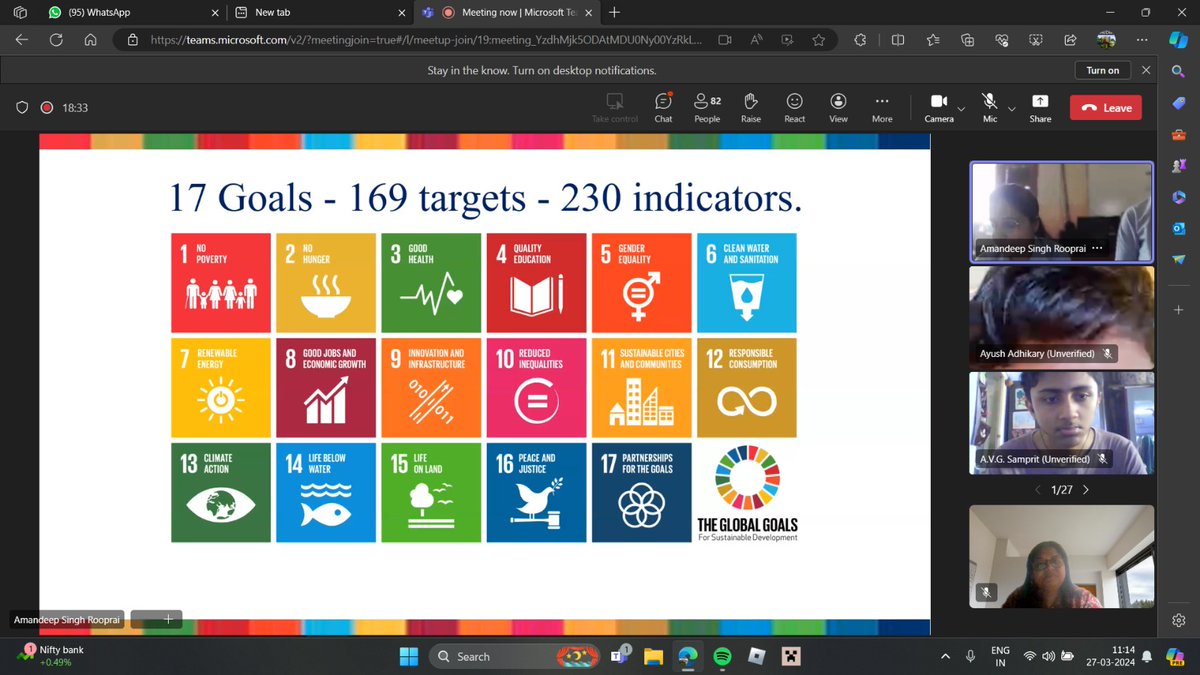
Task: Open the Windows Start menu
Action: (409, 656)
